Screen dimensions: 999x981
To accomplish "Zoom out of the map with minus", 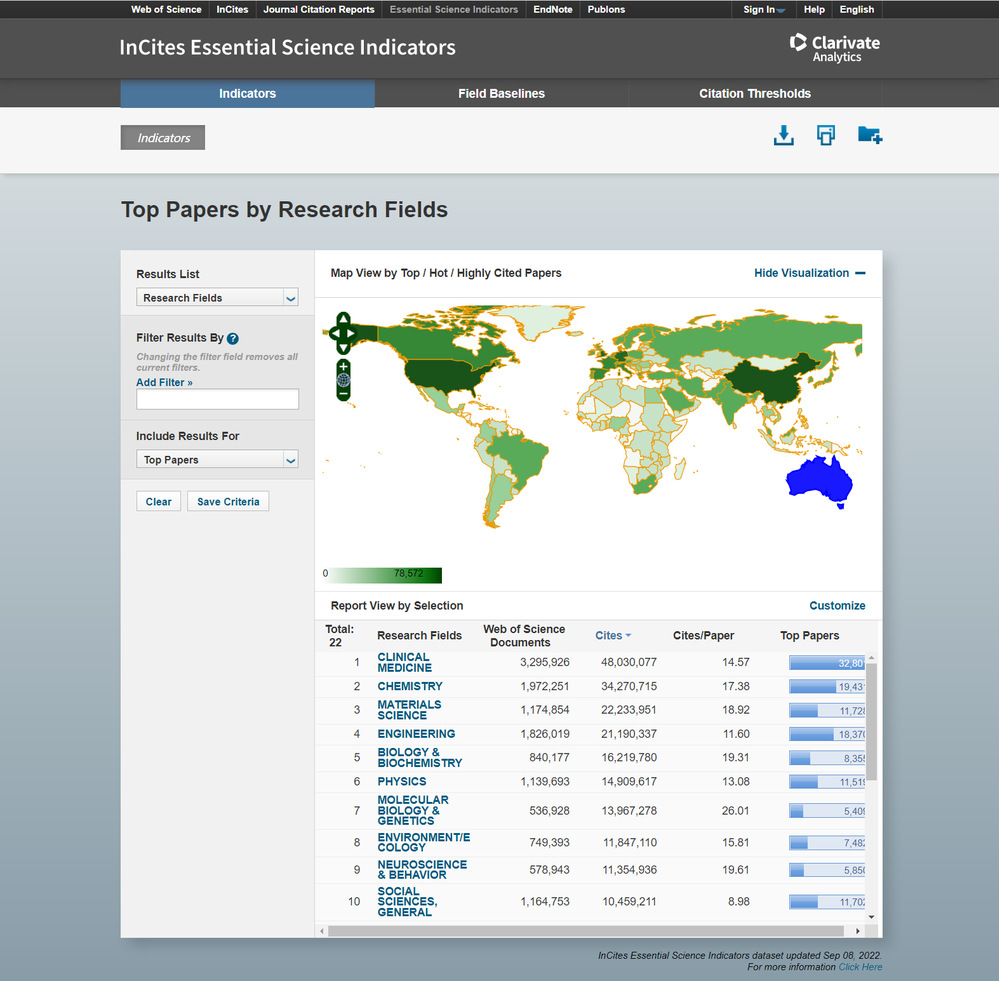I will (x=343, y=394).
